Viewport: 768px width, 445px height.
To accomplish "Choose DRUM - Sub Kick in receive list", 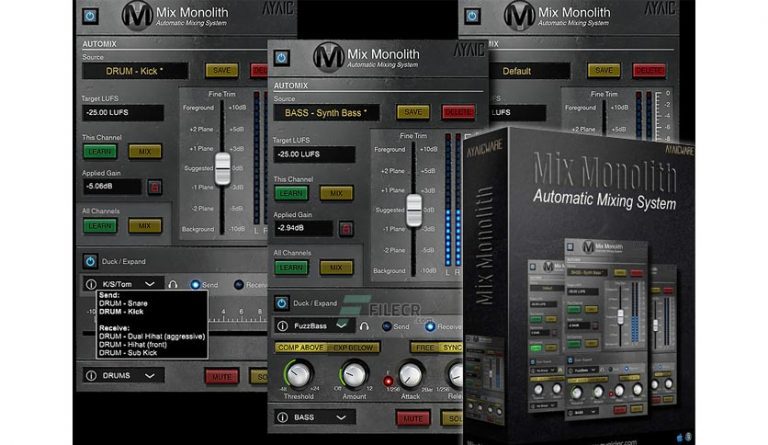I will tap(130, 353).
